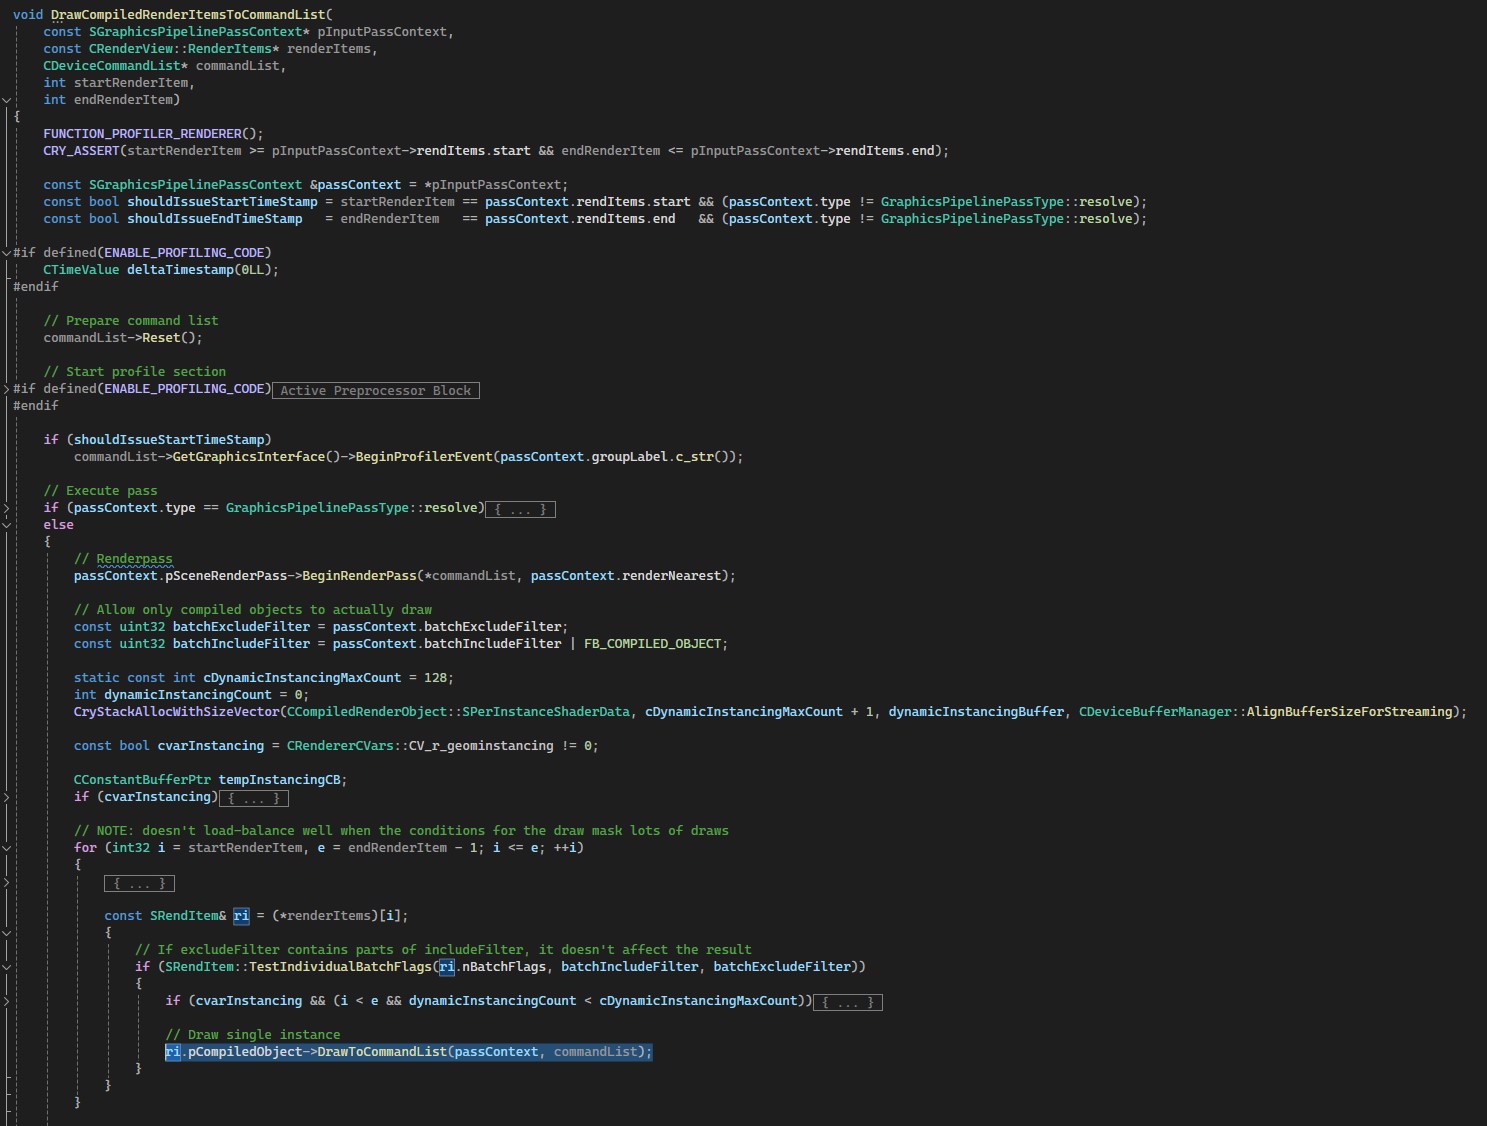
Task: Collapse the DrawCompiledRenderItemsToCommandList function body
Action: [7, 100]
